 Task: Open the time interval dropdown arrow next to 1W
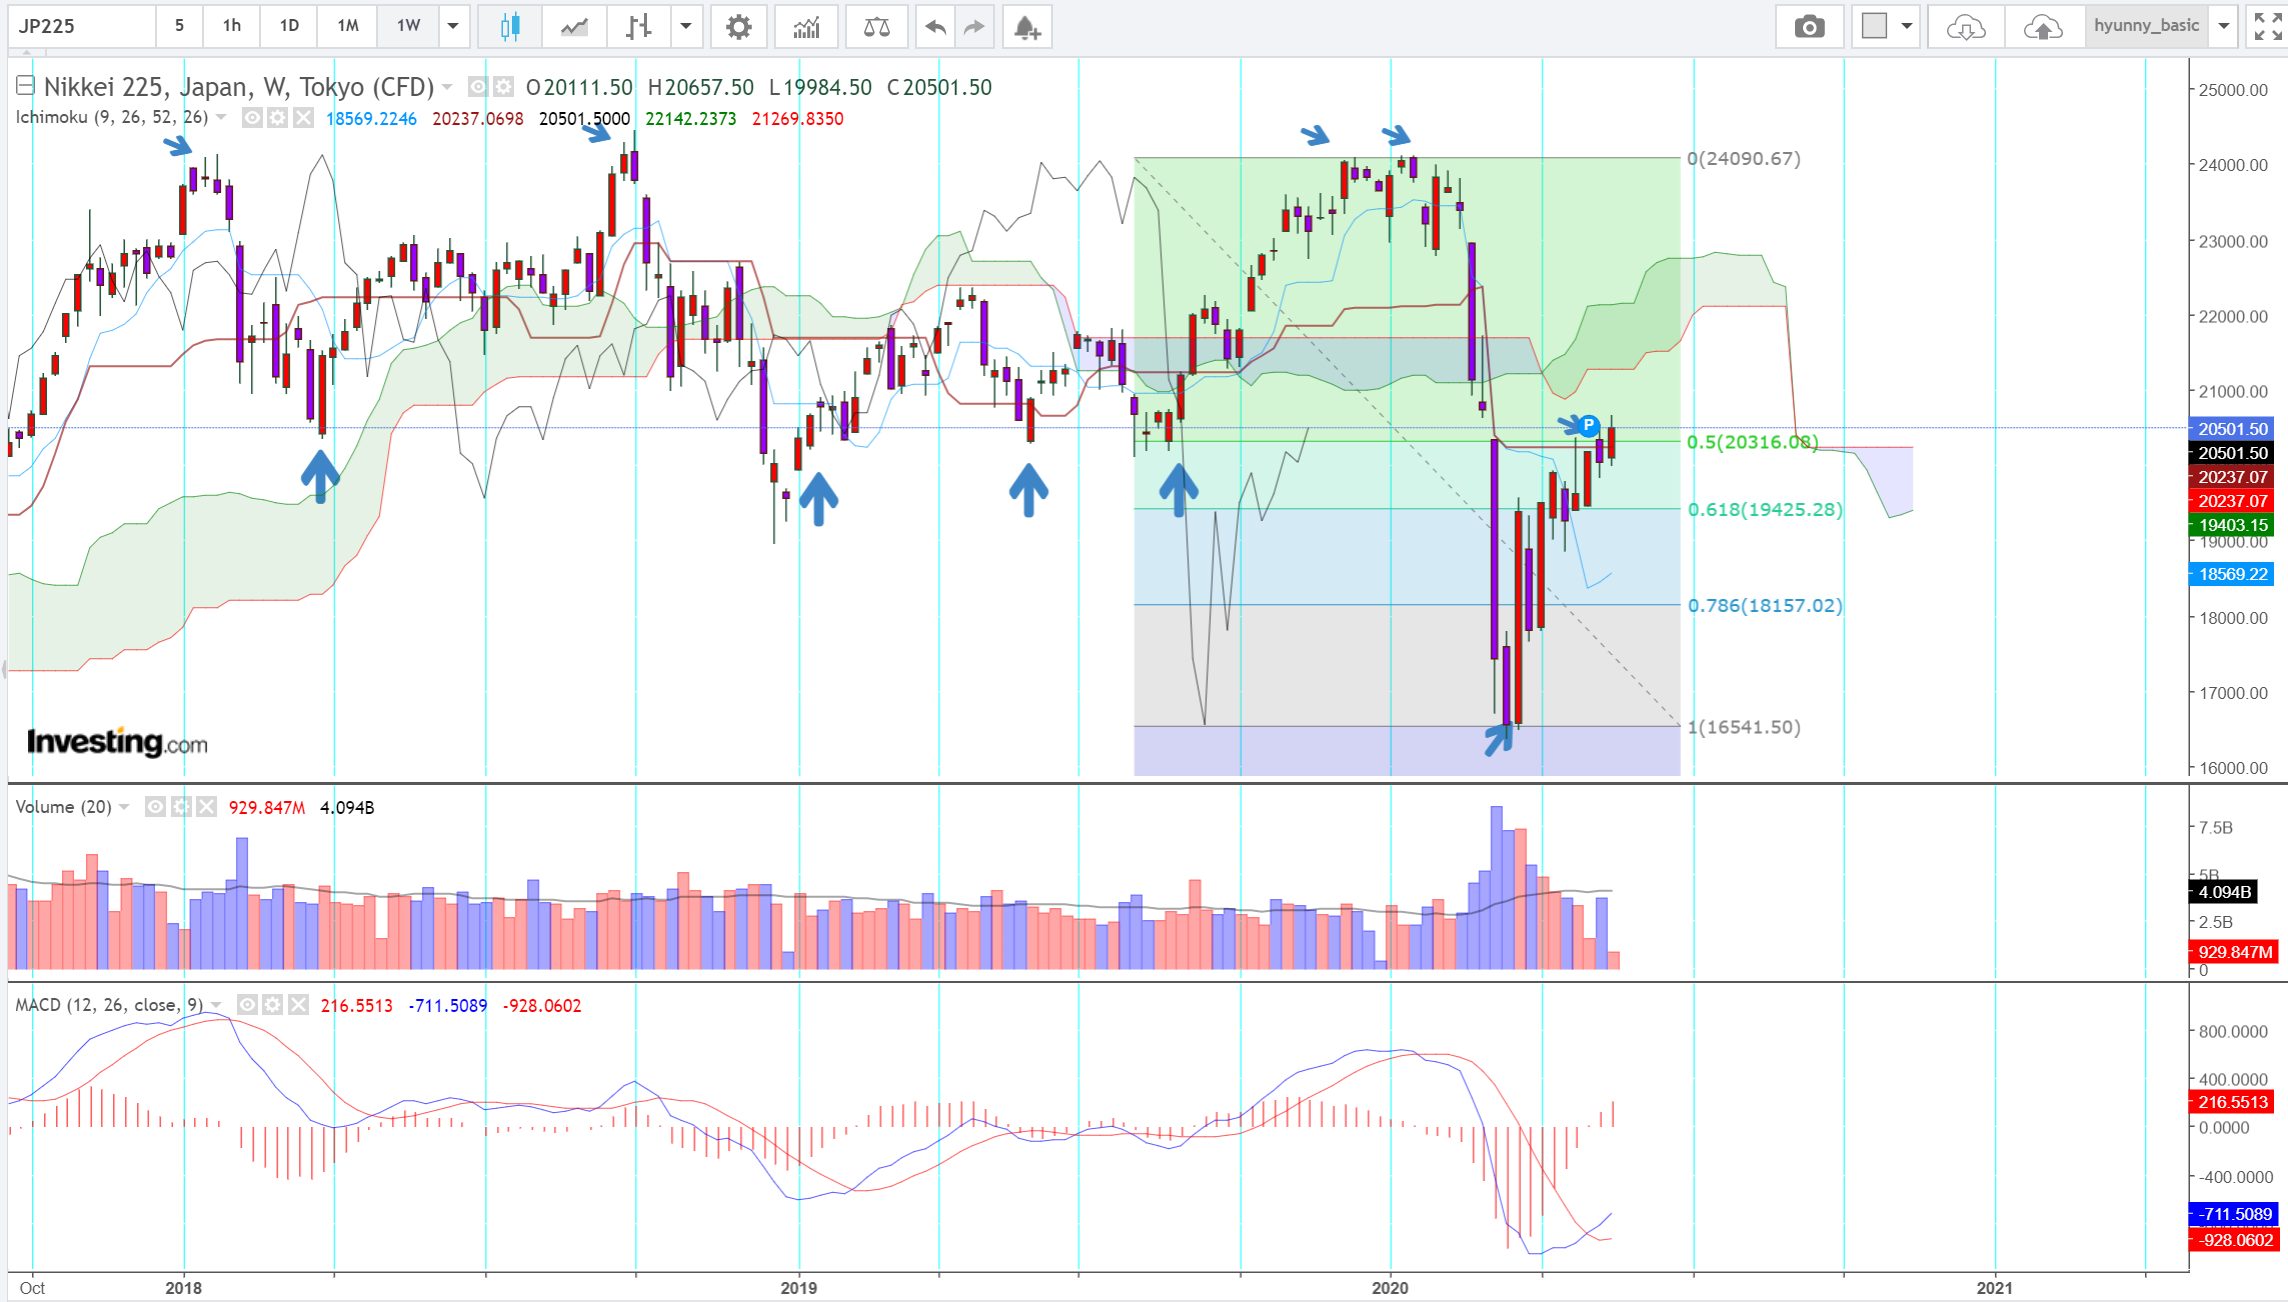point(453,27)
